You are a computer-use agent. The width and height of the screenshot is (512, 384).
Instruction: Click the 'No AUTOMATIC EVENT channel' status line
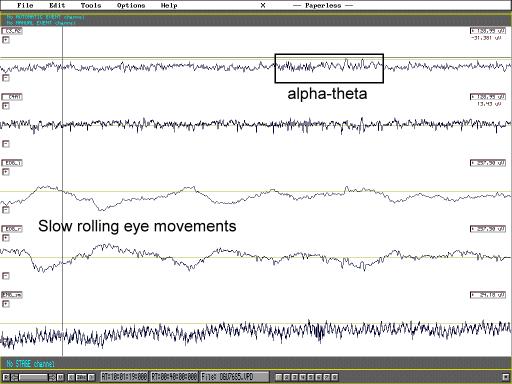(45, 17)
